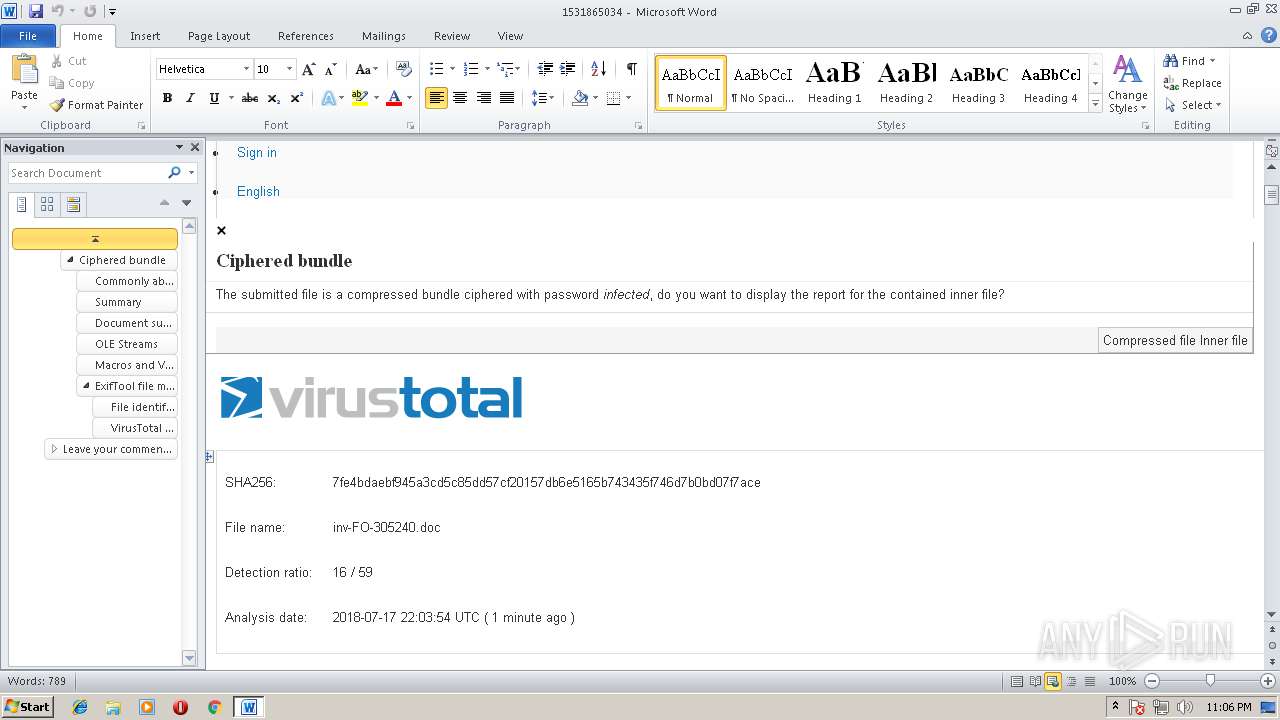1280x720 pixels.
Task: Toggle Bold formatting
Action: point(167,98)
